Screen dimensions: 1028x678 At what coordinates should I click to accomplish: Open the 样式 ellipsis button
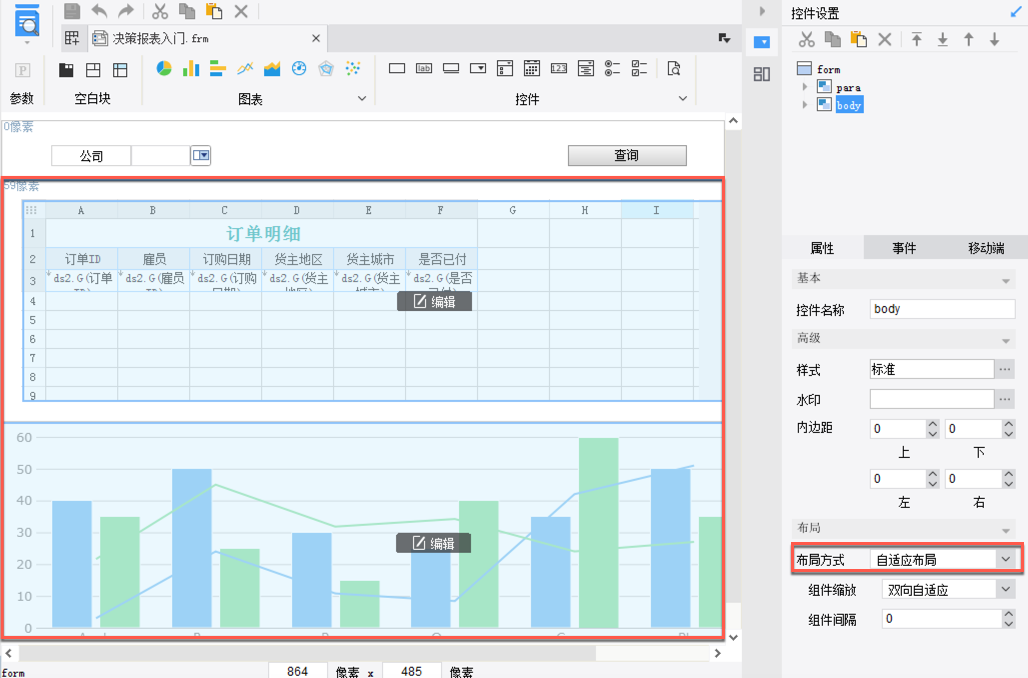[x=1005, y=369]
